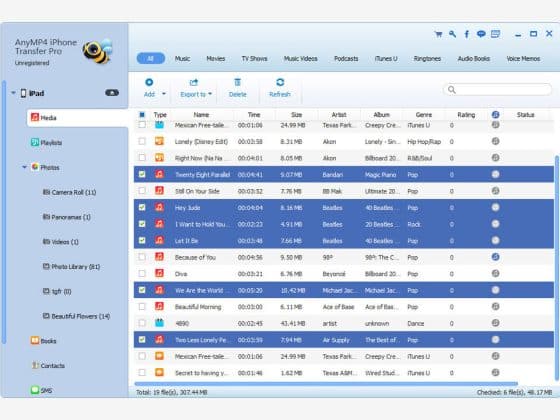The width and height of the screenshot is (560, 420).
Task: Check the Still On Your Side checkbox
Action: 142,191
